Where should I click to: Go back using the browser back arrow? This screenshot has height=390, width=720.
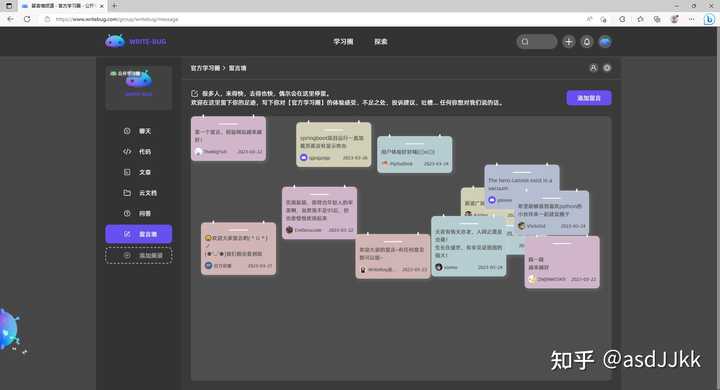pos(11,19)
